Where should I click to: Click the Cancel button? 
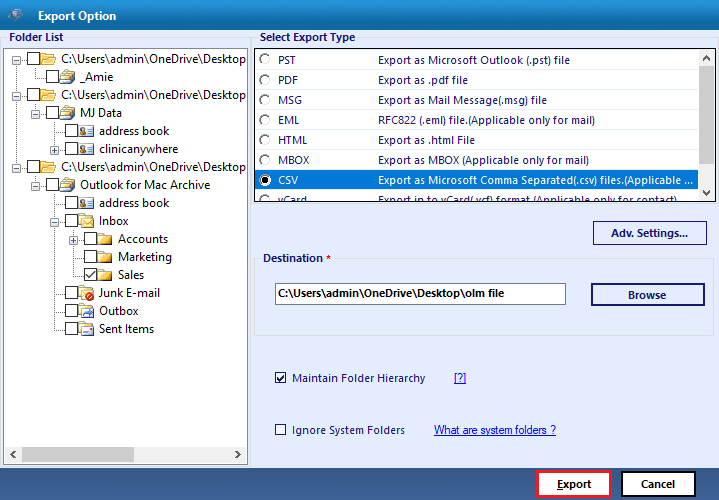658,484
